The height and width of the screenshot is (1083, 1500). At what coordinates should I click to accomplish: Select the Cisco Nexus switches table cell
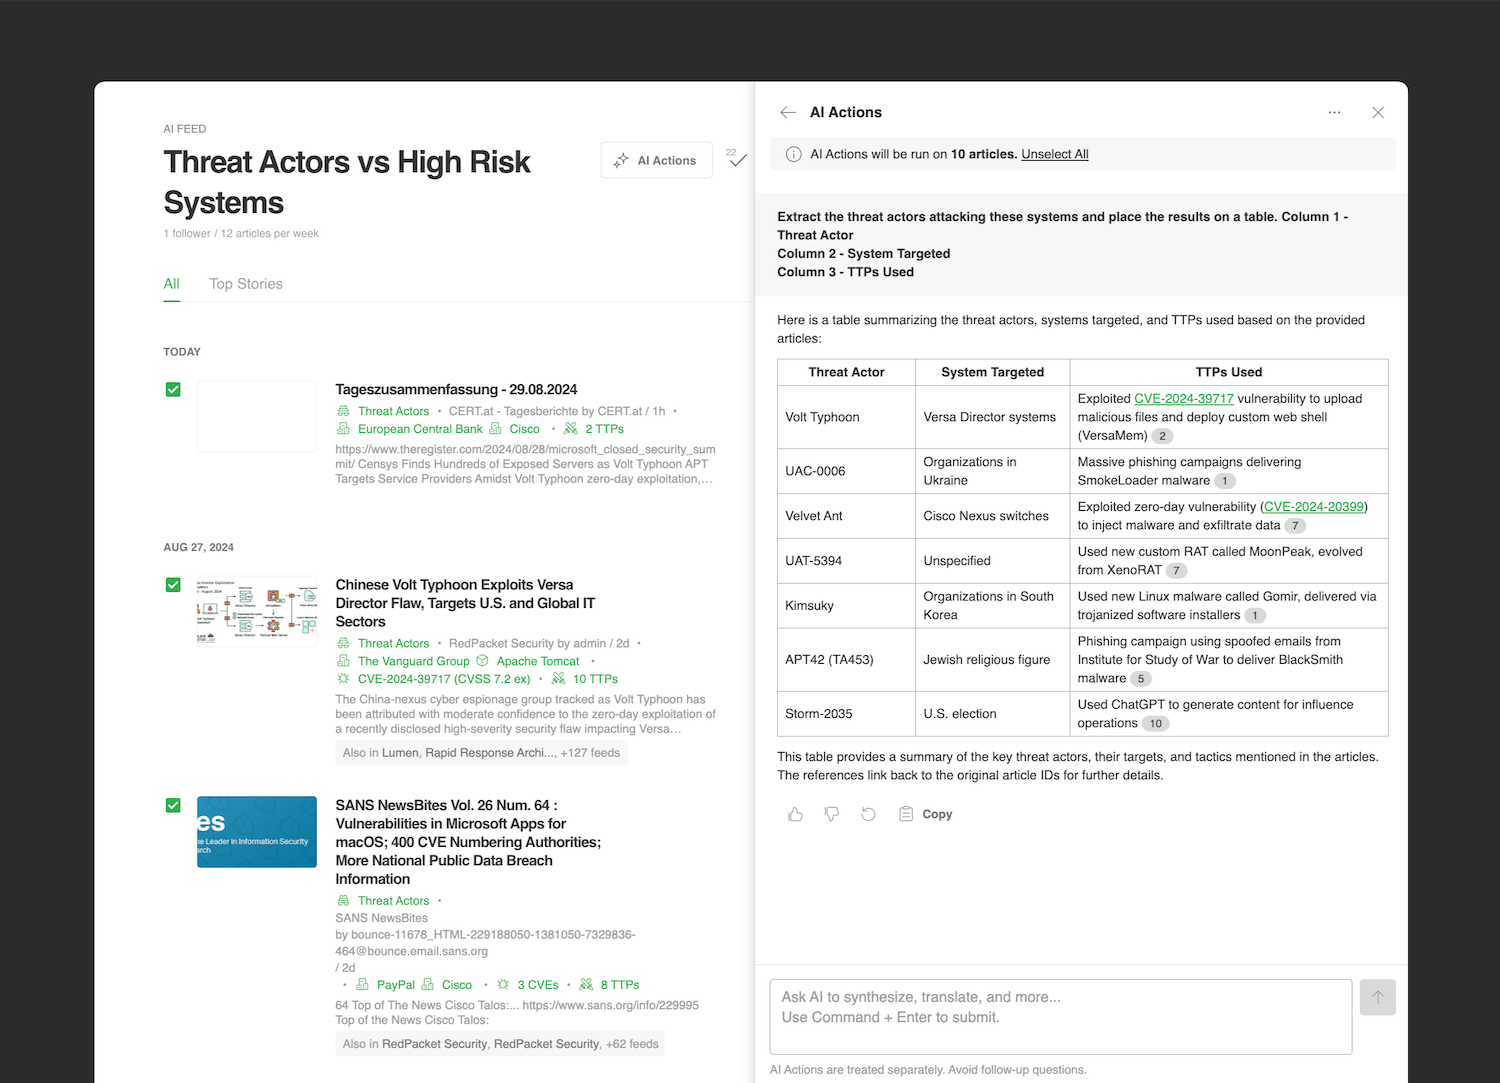pyautogui.click(x=992, y=516)
